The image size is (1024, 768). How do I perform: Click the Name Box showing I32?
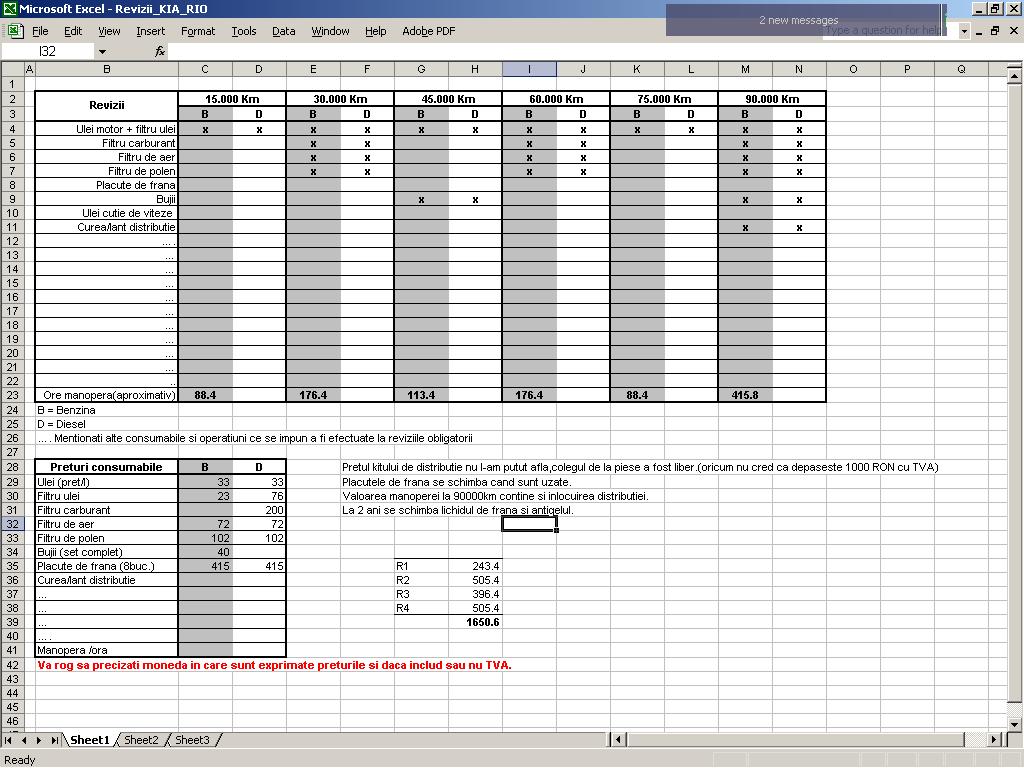pos(48,52)
